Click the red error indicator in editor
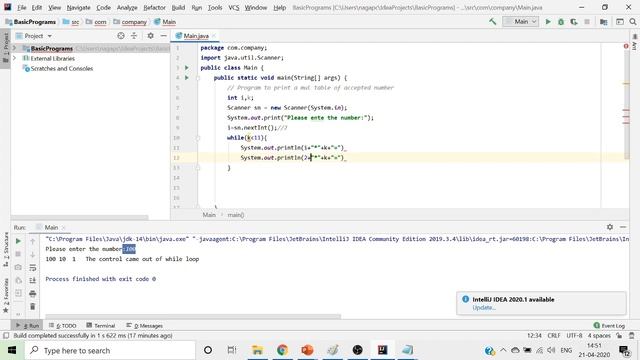The height and width of the screenshot is (360, 640). 626,46
